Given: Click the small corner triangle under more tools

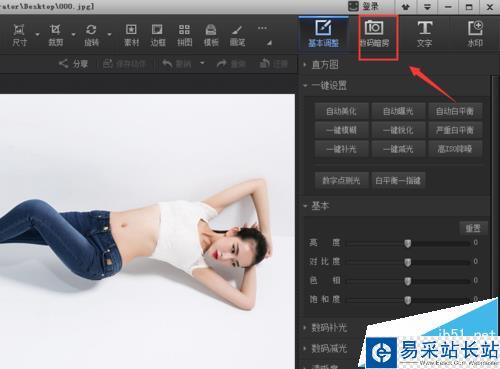Looking at the screenshot, I should click(269, 43).
